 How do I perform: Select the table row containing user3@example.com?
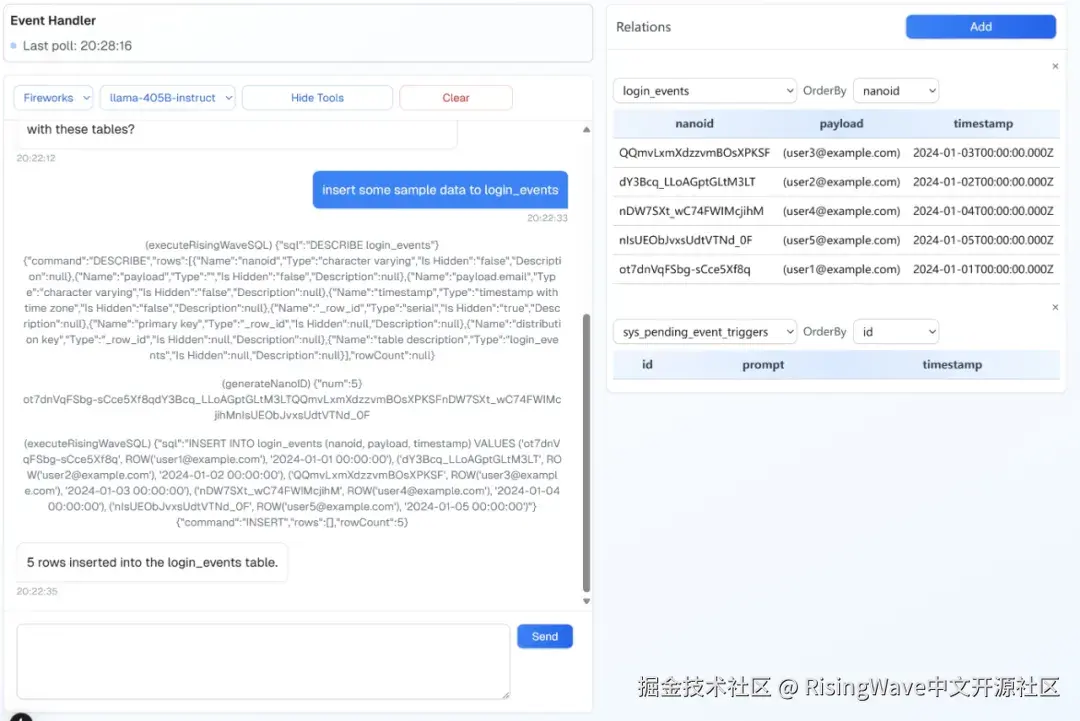837,153
